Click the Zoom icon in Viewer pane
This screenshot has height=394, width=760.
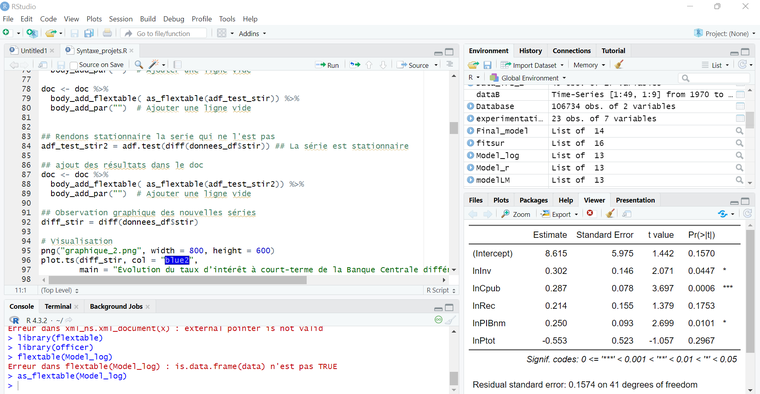click(516, 214)
